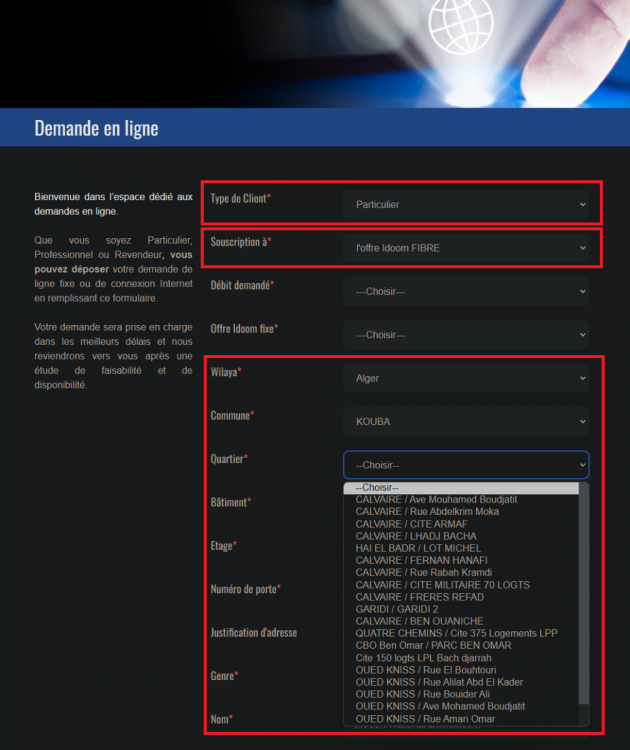Open the Souscription à dropdown
The image size is (630, 750).
tap(466, 248)
